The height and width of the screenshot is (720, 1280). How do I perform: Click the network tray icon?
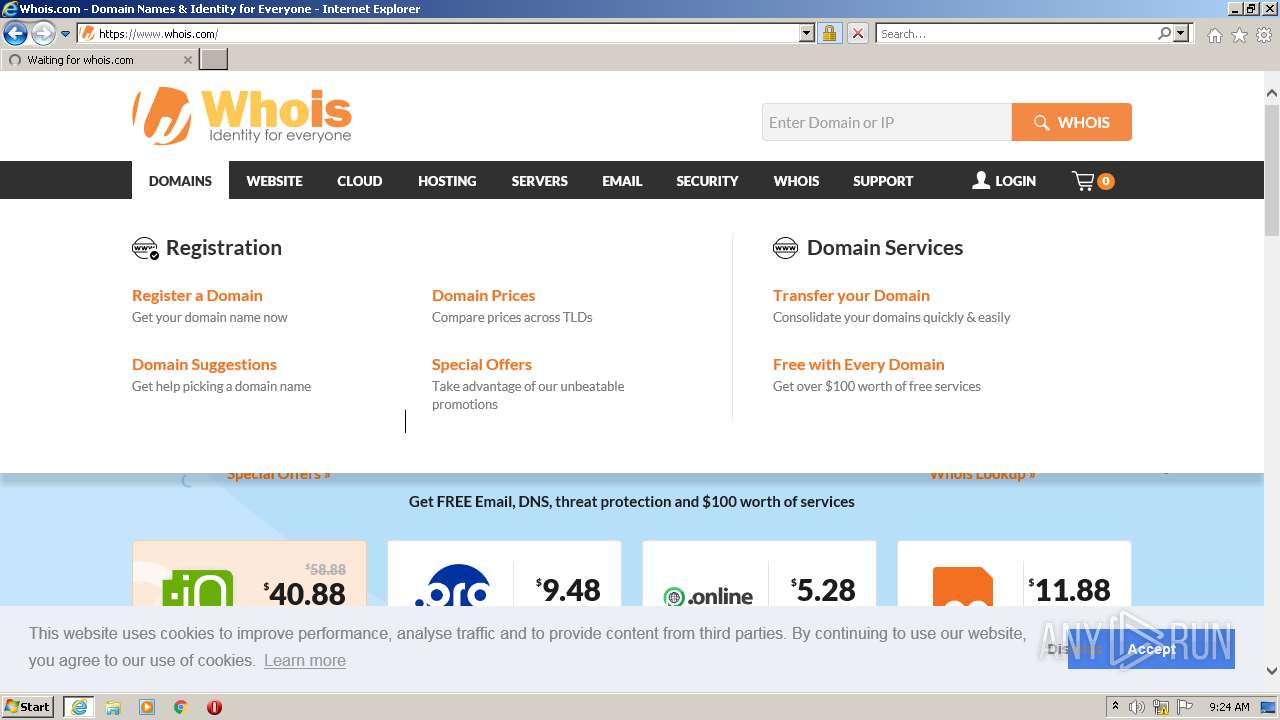tap(1161, 707)
